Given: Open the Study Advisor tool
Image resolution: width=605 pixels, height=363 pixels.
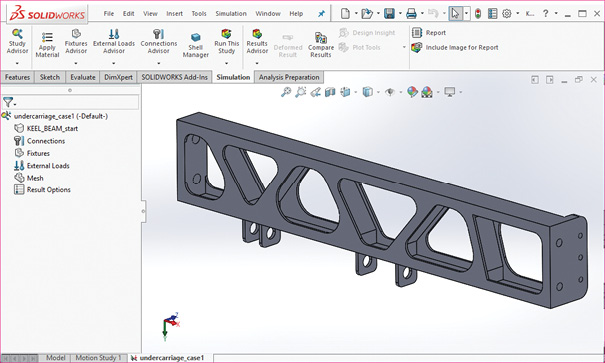Looking at the screenshot, I should point(17,41).
